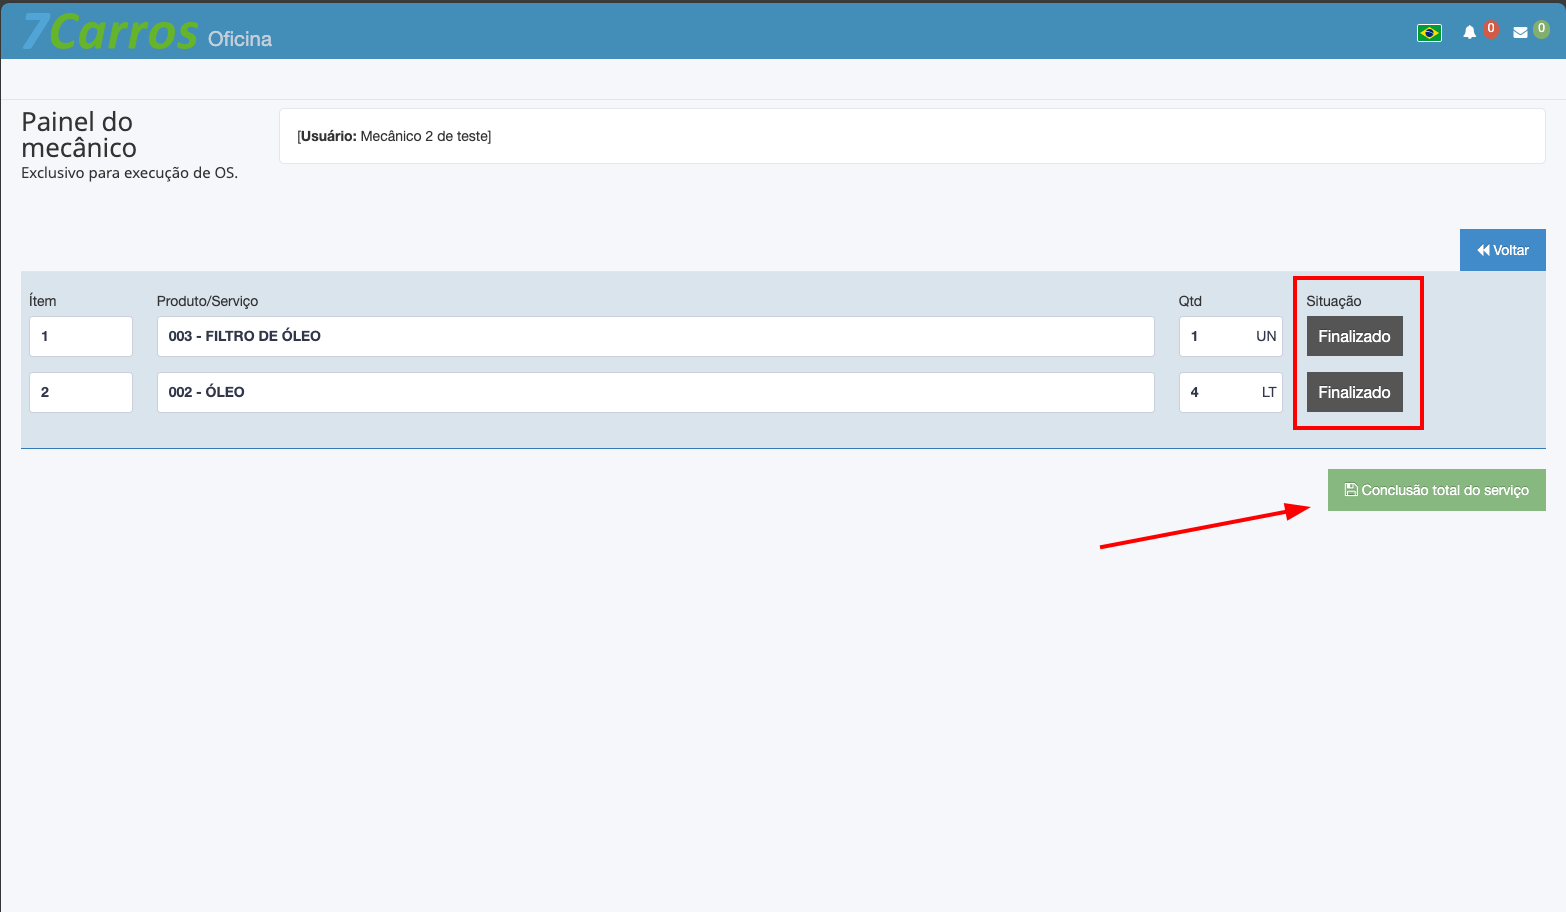Click the Qtd column label
Image resolution: width=1566 pixels, height=912 pixels.
pos(1190,301)
